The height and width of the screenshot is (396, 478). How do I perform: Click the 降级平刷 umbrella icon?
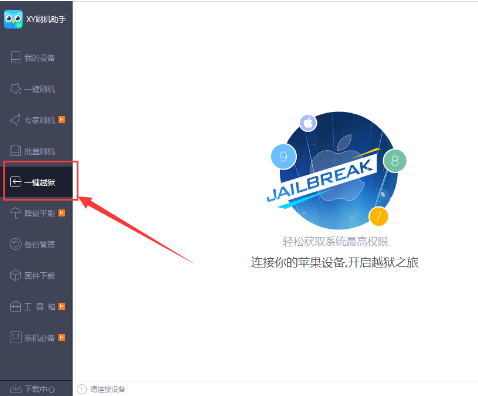[15, 213]
